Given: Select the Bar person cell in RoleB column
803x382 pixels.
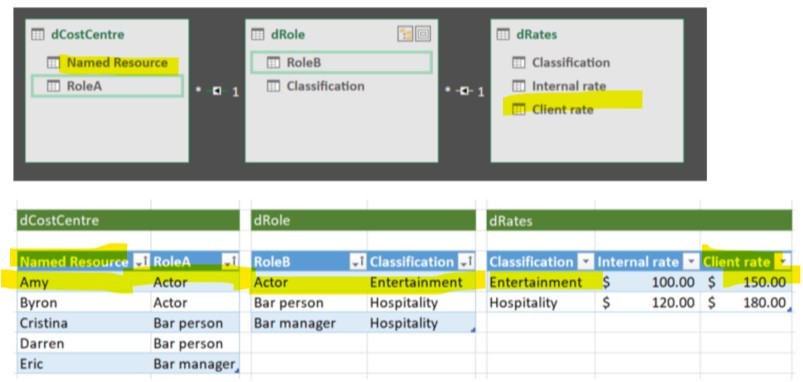Looking at the screenshot, I should [x=309, y=303].
